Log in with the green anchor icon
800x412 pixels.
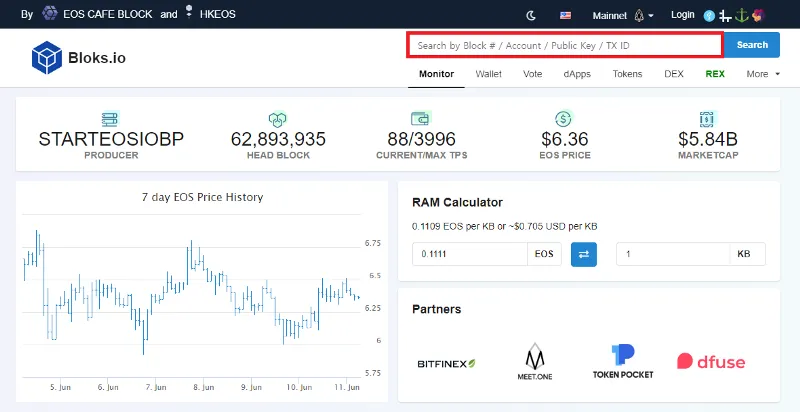click(741, 15)
